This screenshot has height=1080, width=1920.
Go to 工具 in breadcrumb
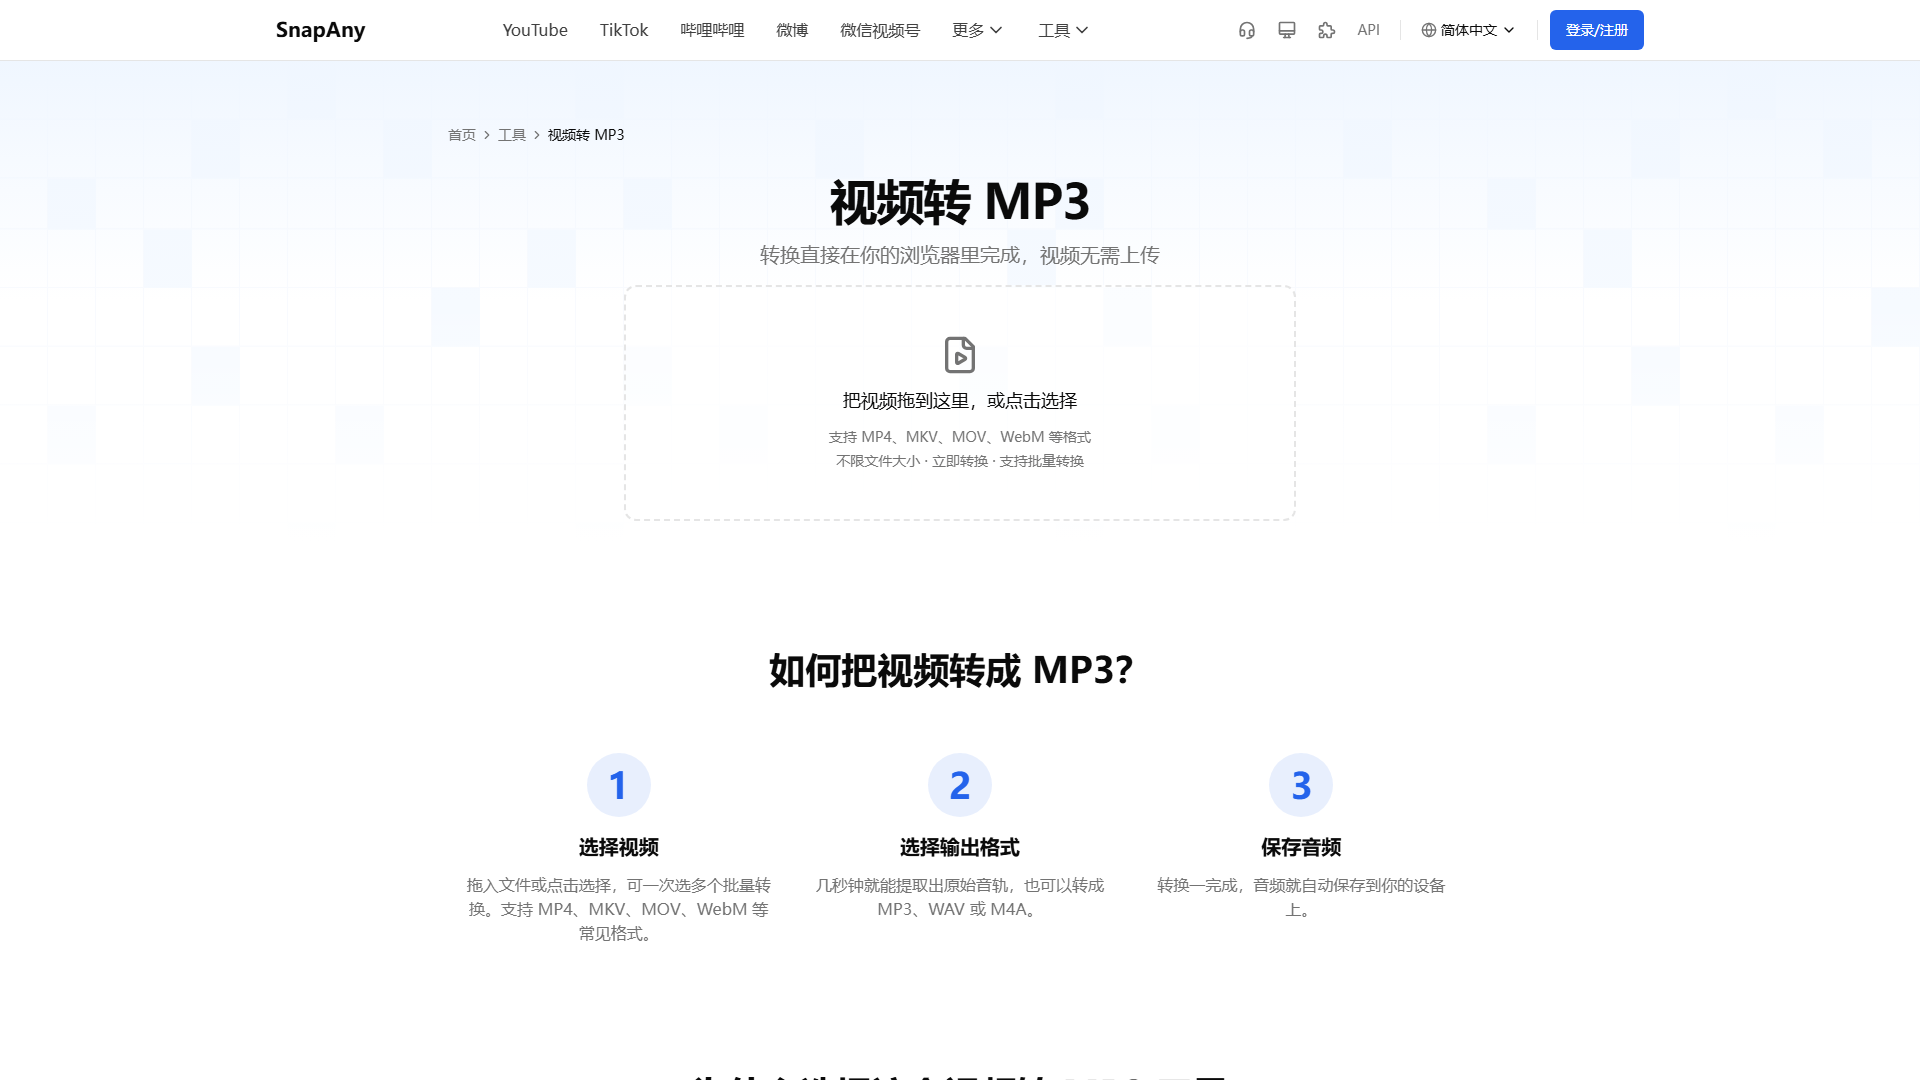click(512, 135)
